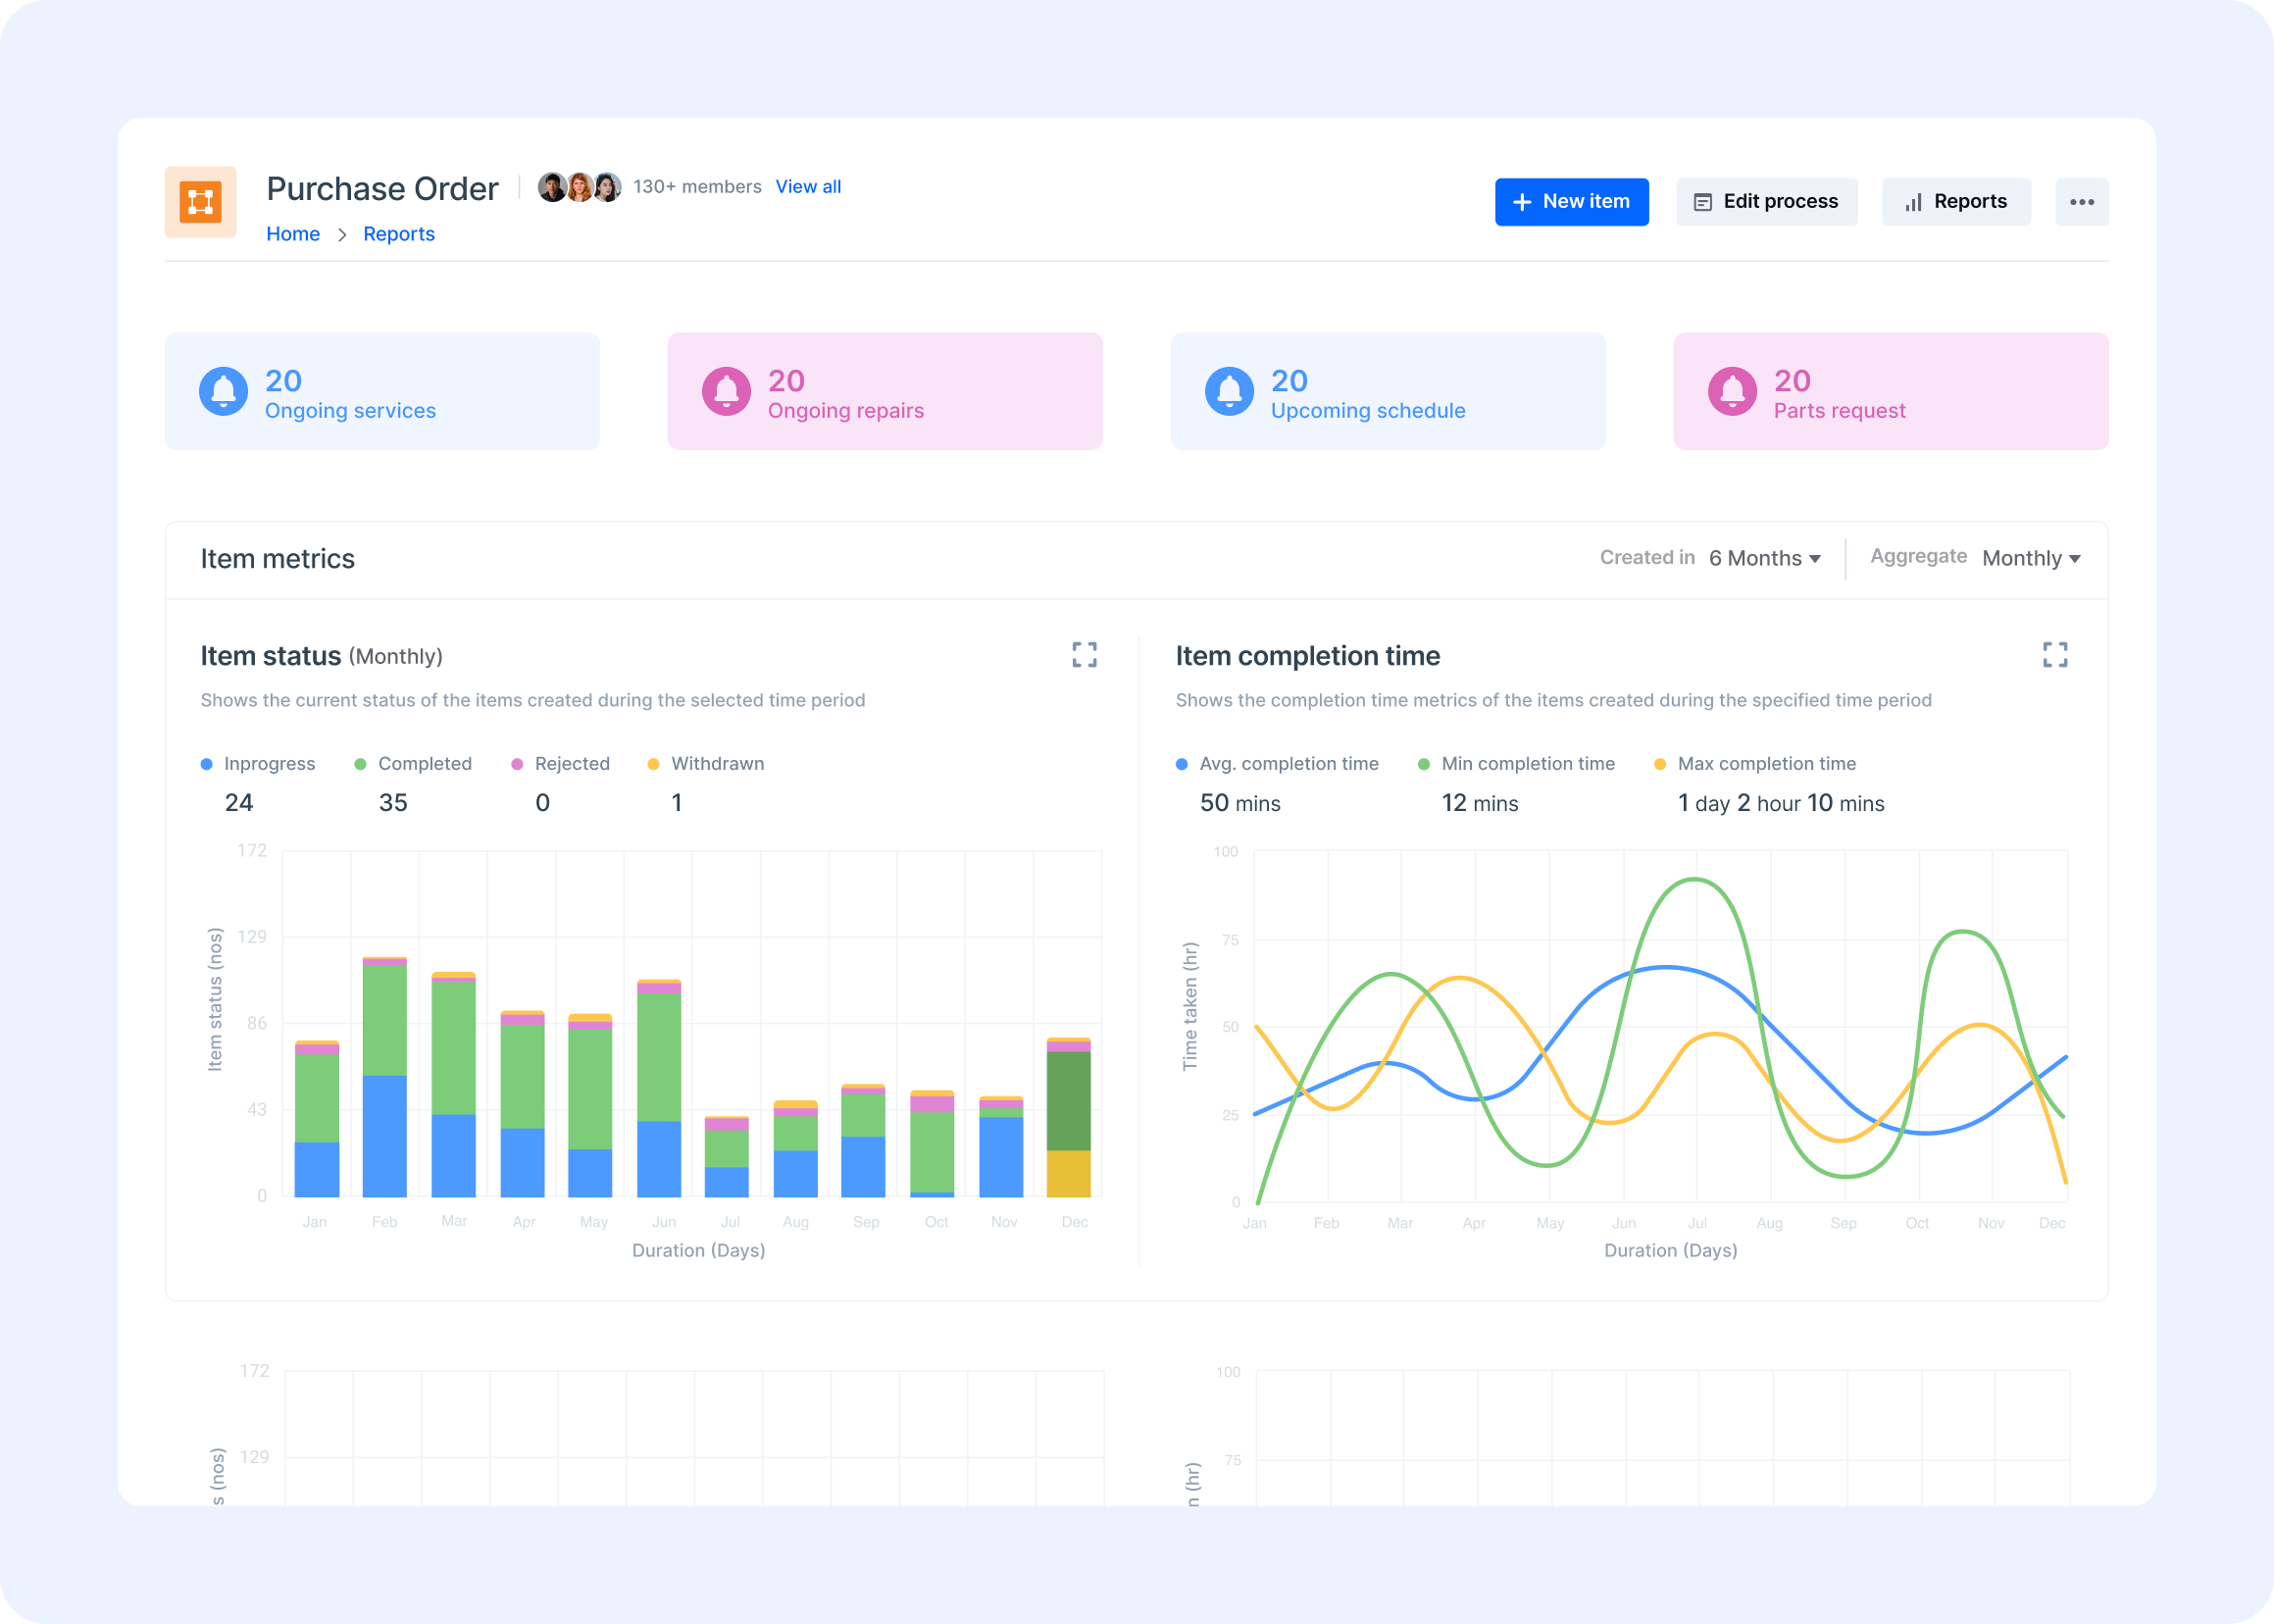This screenshot has height=1624, width=2274.
Task: Click the New item button
Action: (x=1571, y=200)
